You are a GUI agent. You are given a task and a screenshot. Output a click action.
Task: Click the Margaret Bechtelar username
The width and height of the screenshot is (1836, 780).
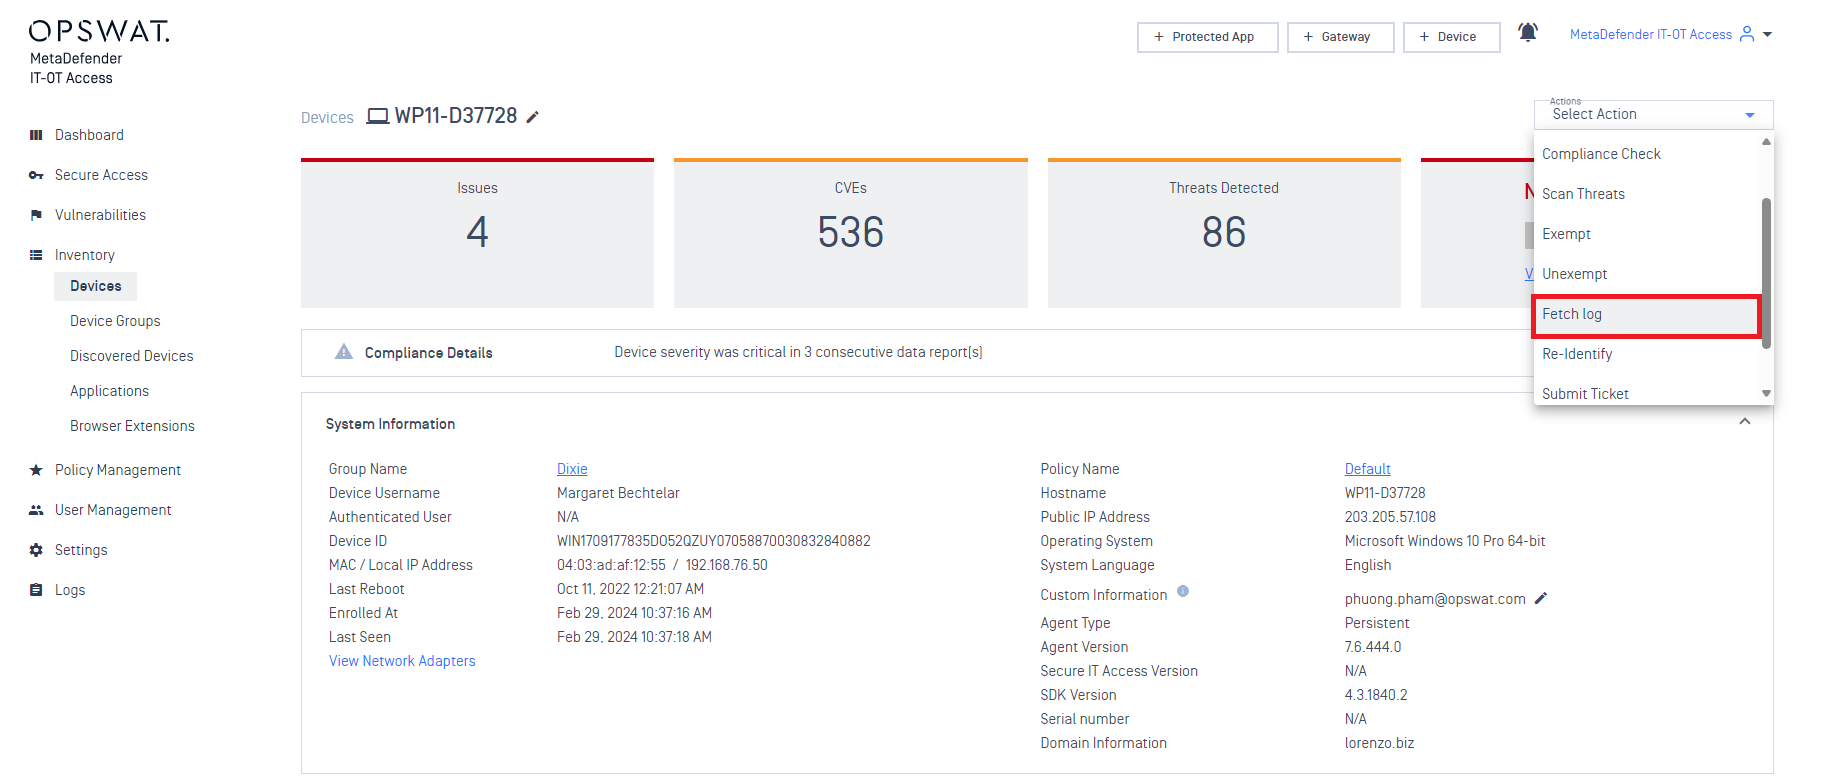coord(618,493)
